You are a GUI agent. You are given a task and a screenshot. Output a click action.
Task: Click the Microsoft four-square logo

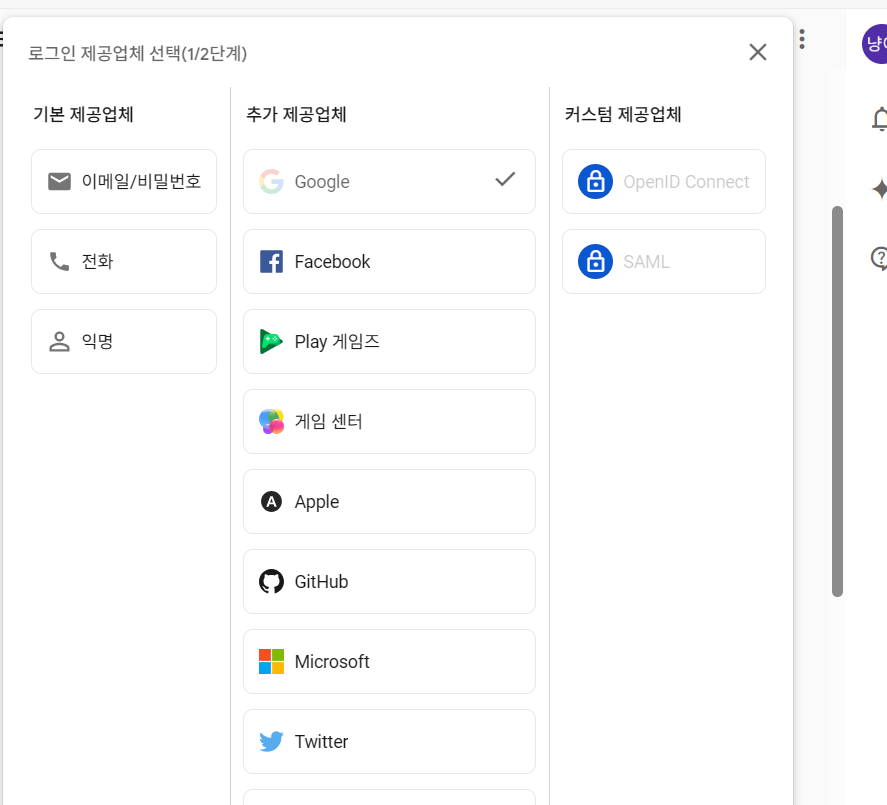[272, 661]
